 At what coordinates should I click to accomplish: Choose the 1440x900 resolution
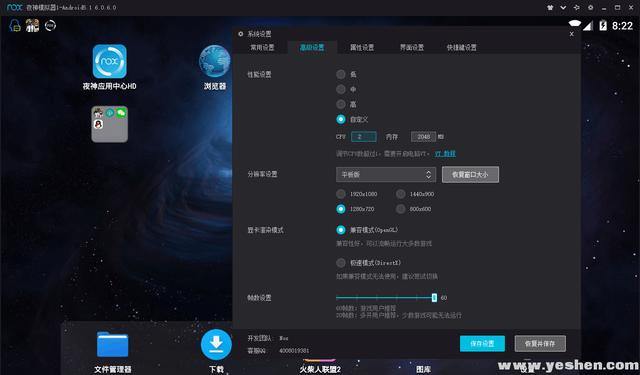401,194
